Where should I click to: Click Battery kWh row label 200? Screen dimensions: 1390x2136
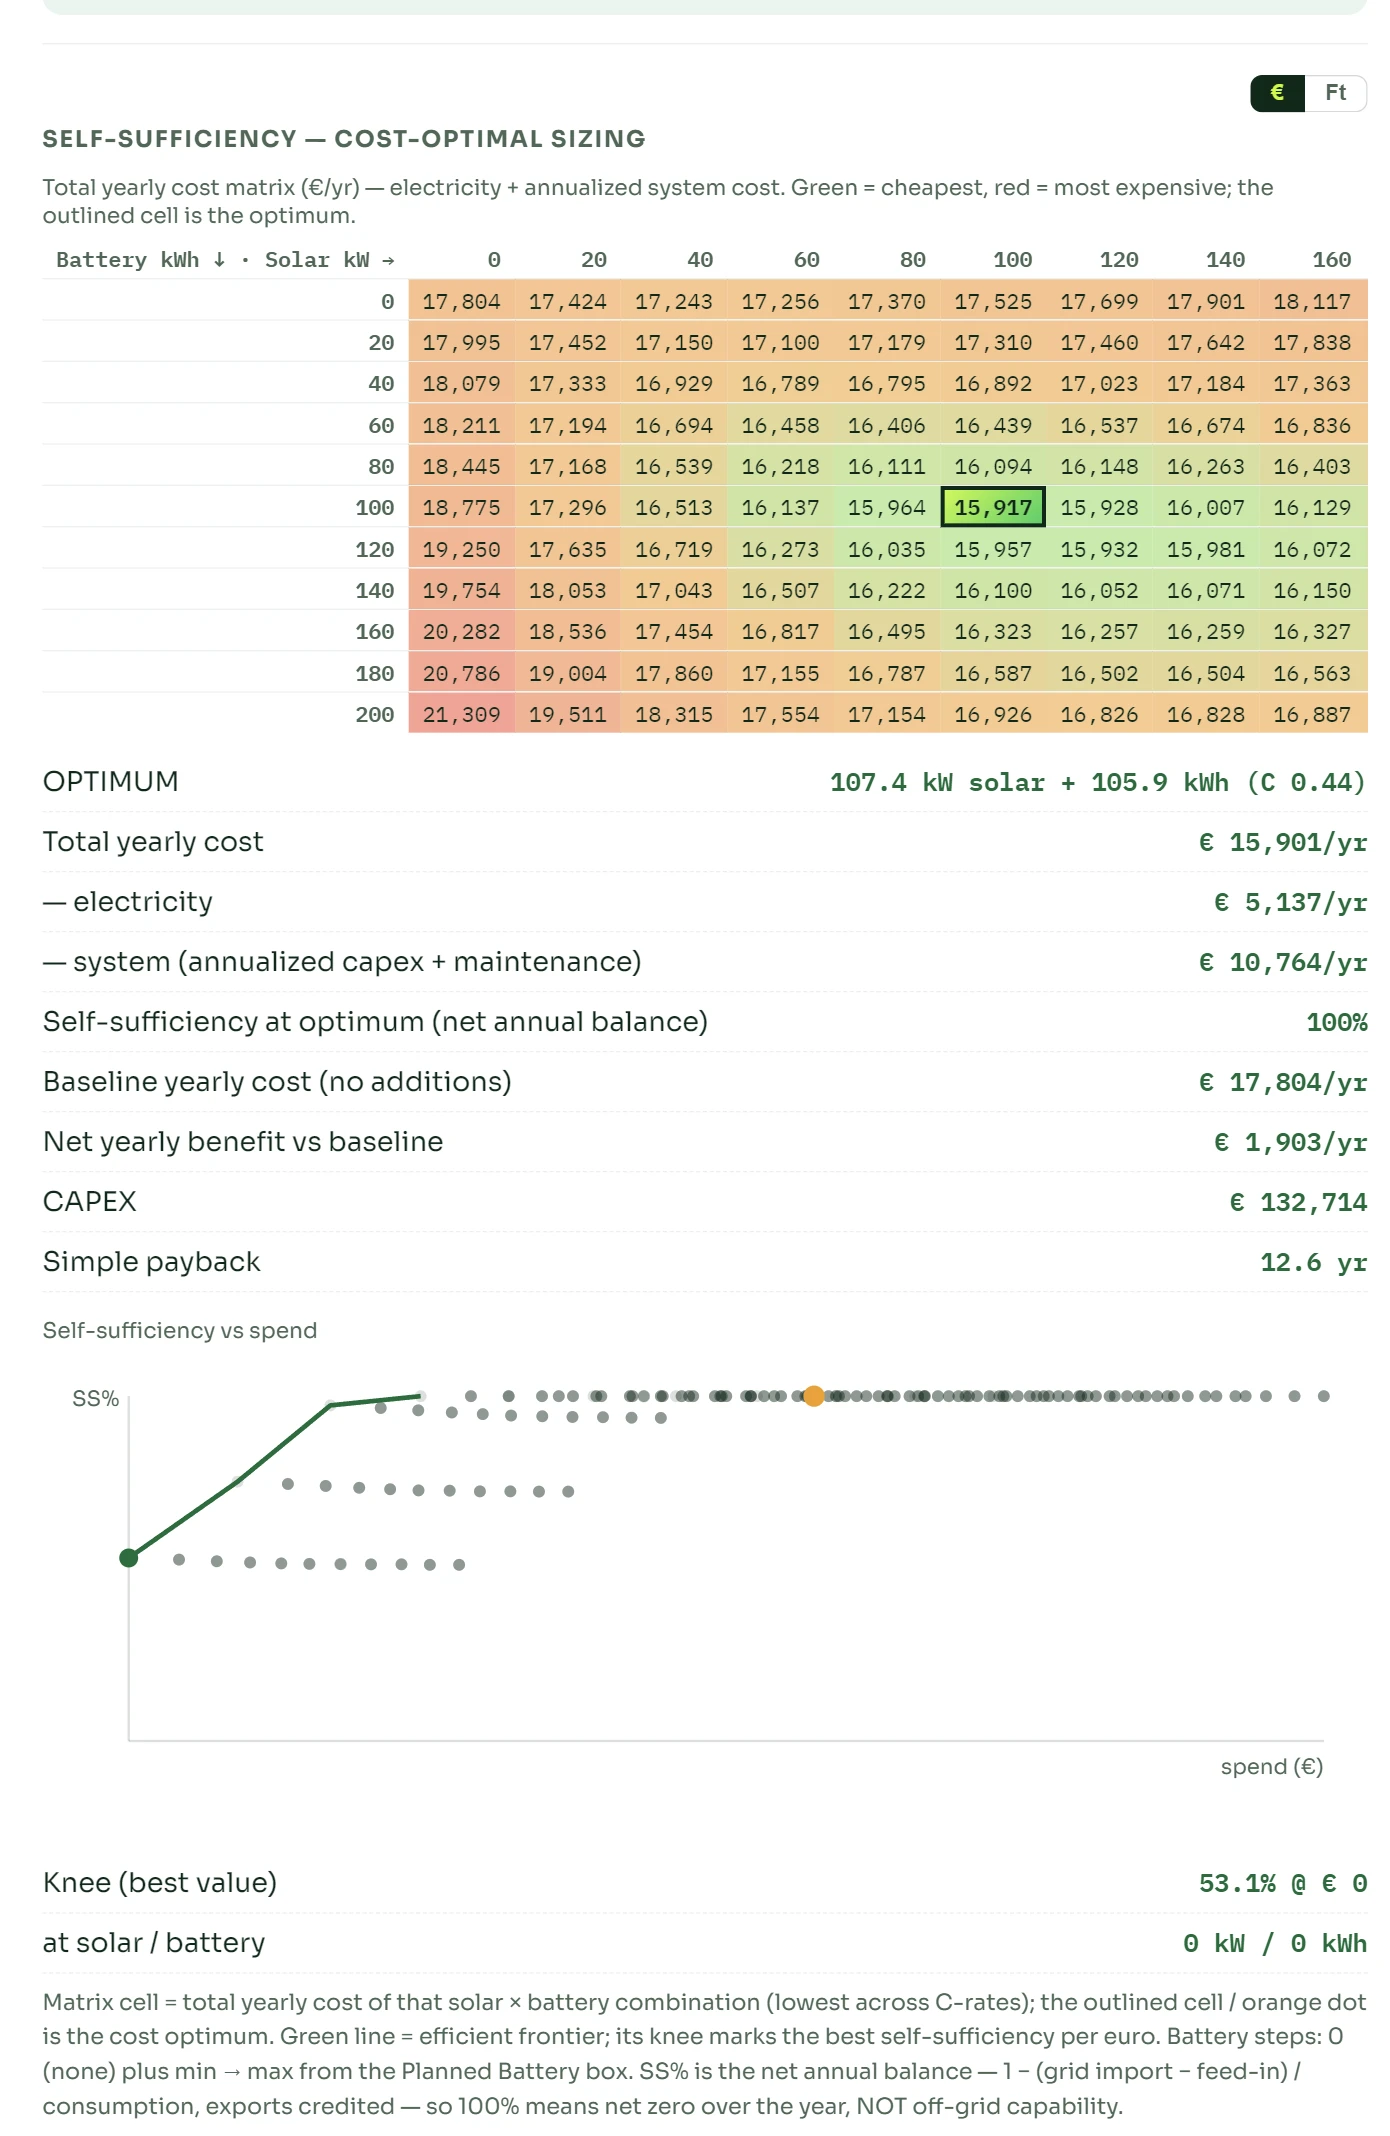(375, 714)
